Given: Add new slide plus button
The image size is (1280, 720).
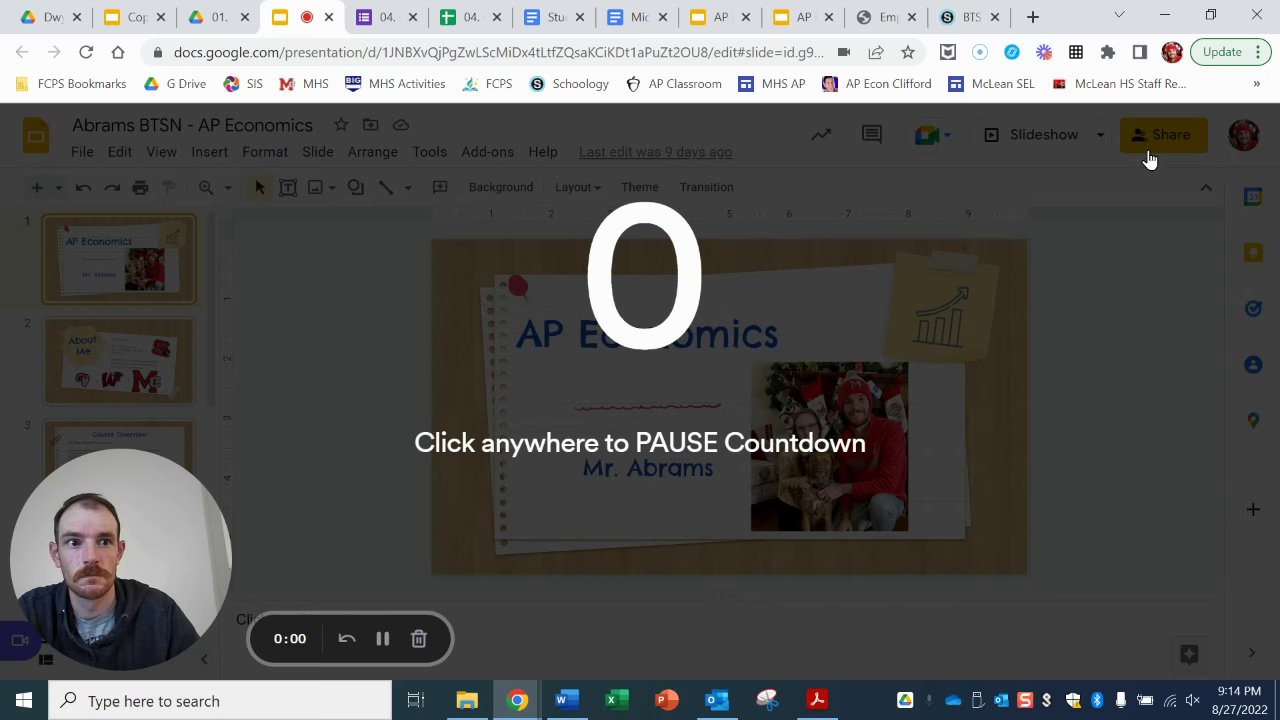Looking at the screenshot, I should point(37,187).
